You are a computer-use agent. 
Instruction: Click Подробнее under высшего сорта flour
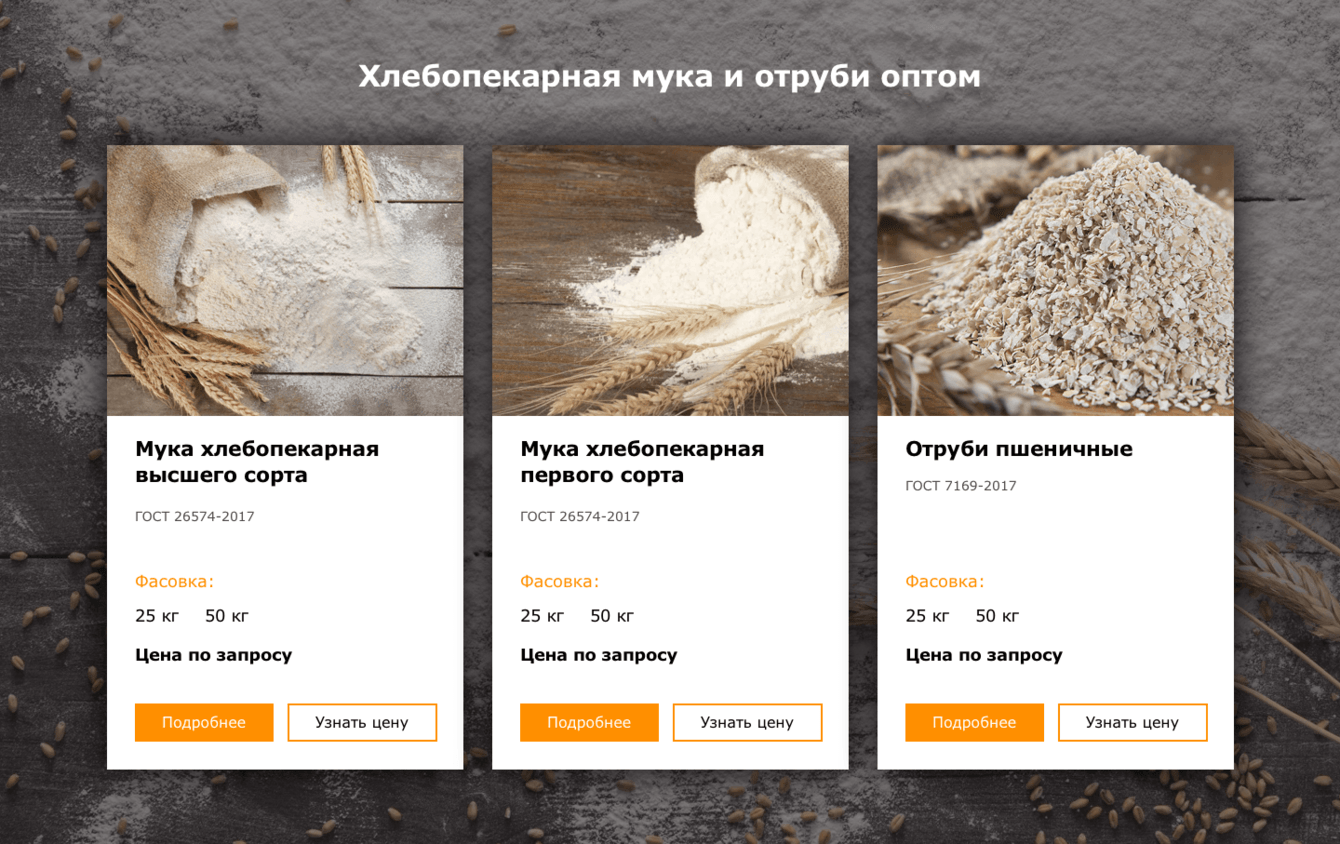click(204, 722)
